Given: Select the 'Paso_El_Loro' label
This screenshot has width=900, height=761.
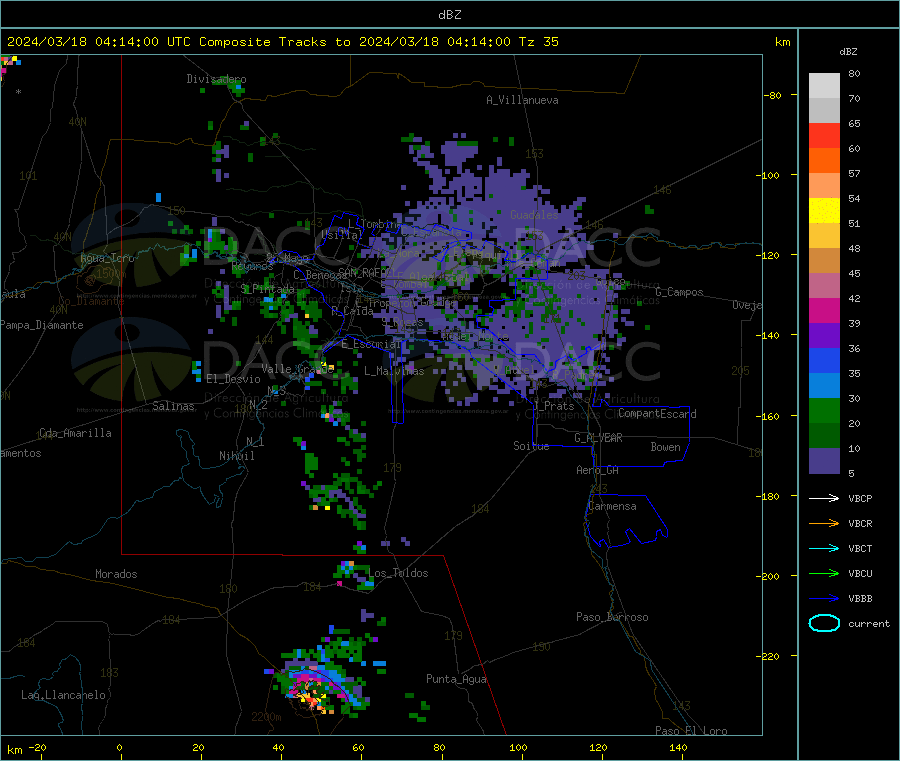Looking at the screenshot, I should click(691, 731).
